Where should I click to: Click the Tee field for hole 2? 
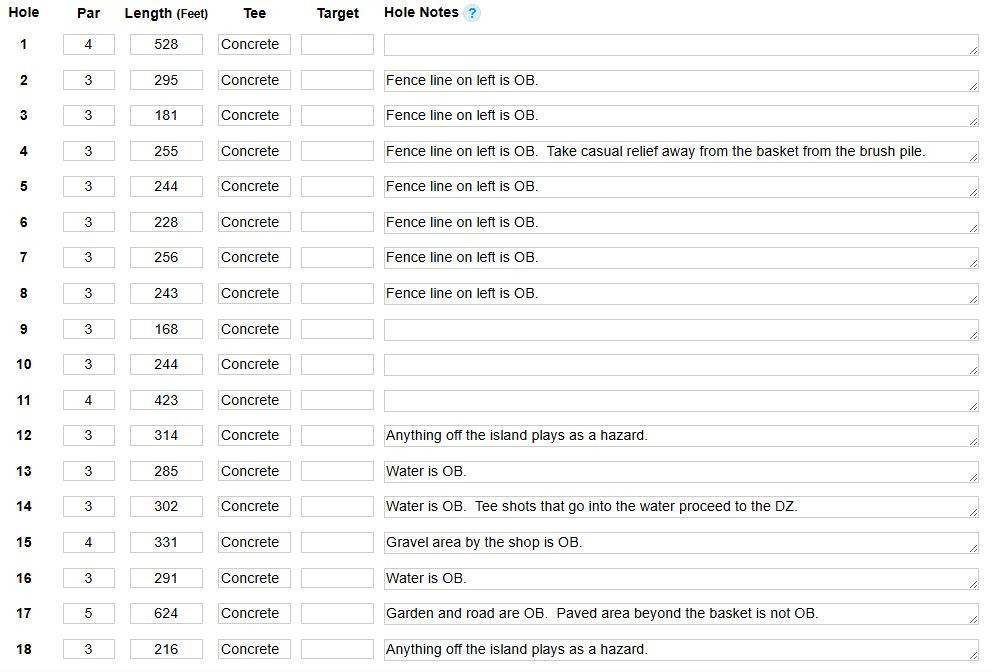tap(254, 80)
